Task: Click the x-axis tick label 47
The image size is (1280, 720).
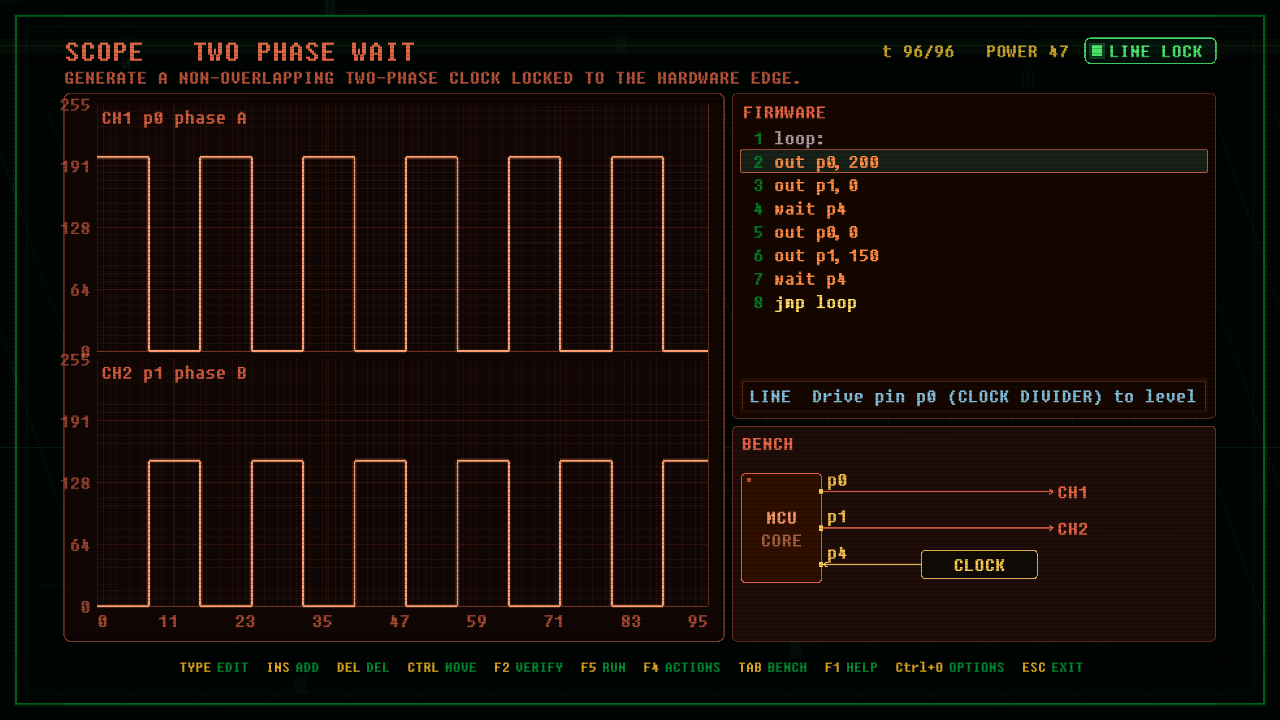Action: pos(399,621)
